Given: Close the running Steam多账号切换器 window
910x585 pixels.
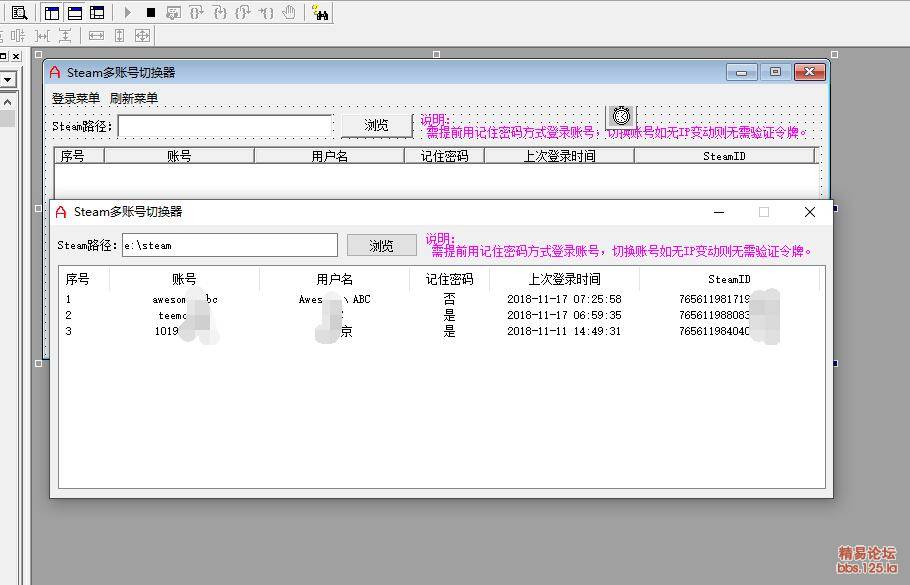Looking at the screenshot, I should (810, 212).
